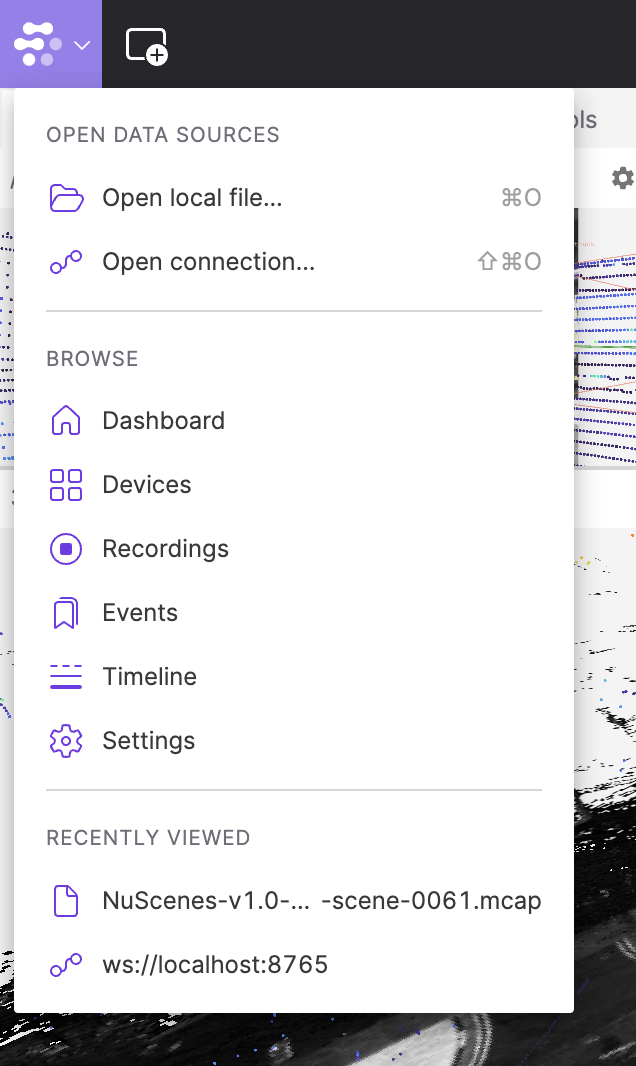Screen dimensions: 636x1066
Task: Click the Events menu entry
Action: pos(139,612)
